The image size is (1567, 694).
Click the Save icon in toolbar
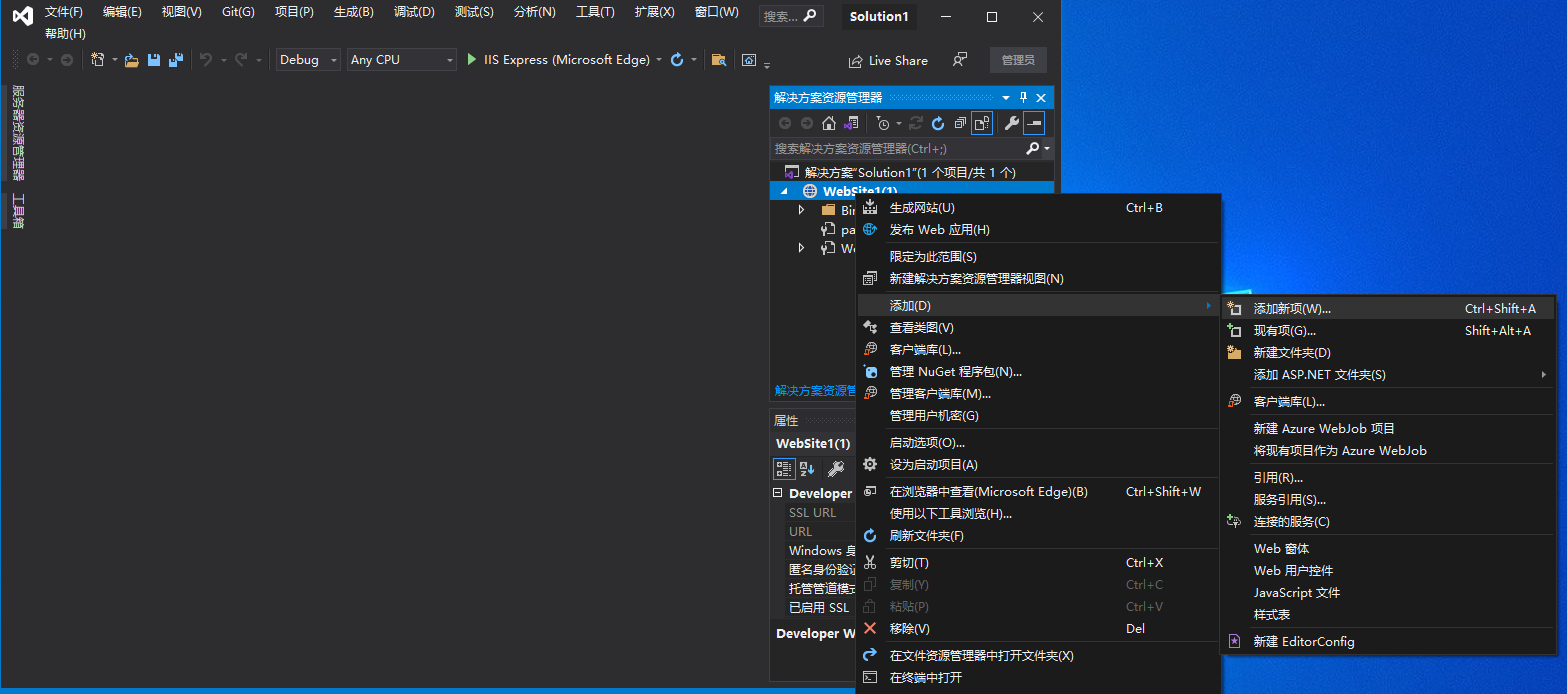pyautogui.click(x=154, y=60)
